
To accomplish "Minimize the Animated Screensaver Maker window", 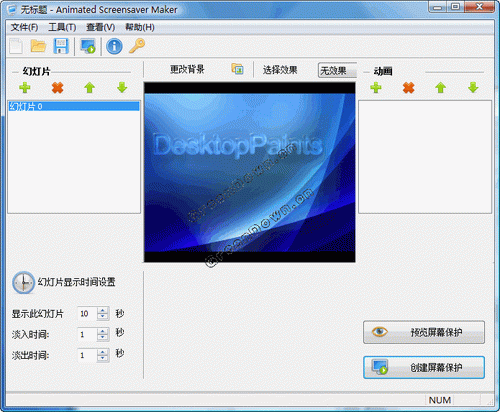I will pyautogui.click(x=438, y=7).
